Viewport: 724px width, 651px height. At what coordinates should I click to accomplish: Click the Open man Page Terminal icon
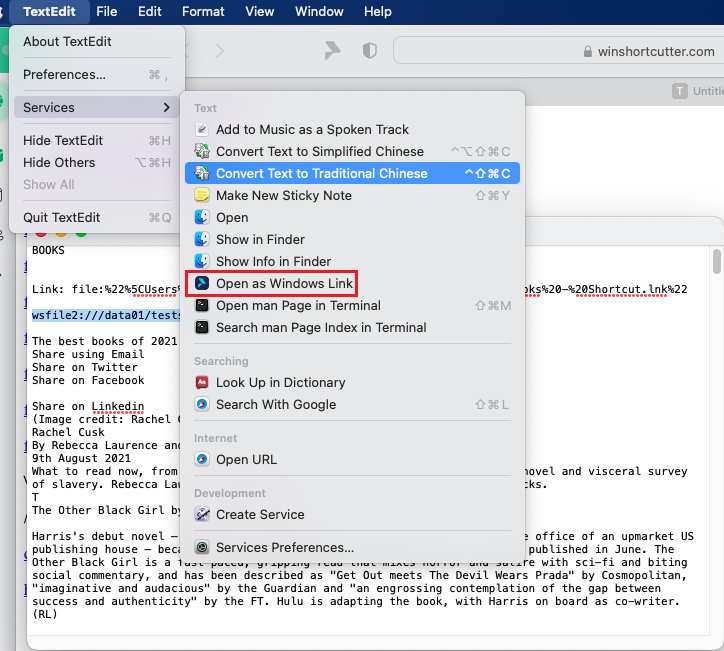202,306
